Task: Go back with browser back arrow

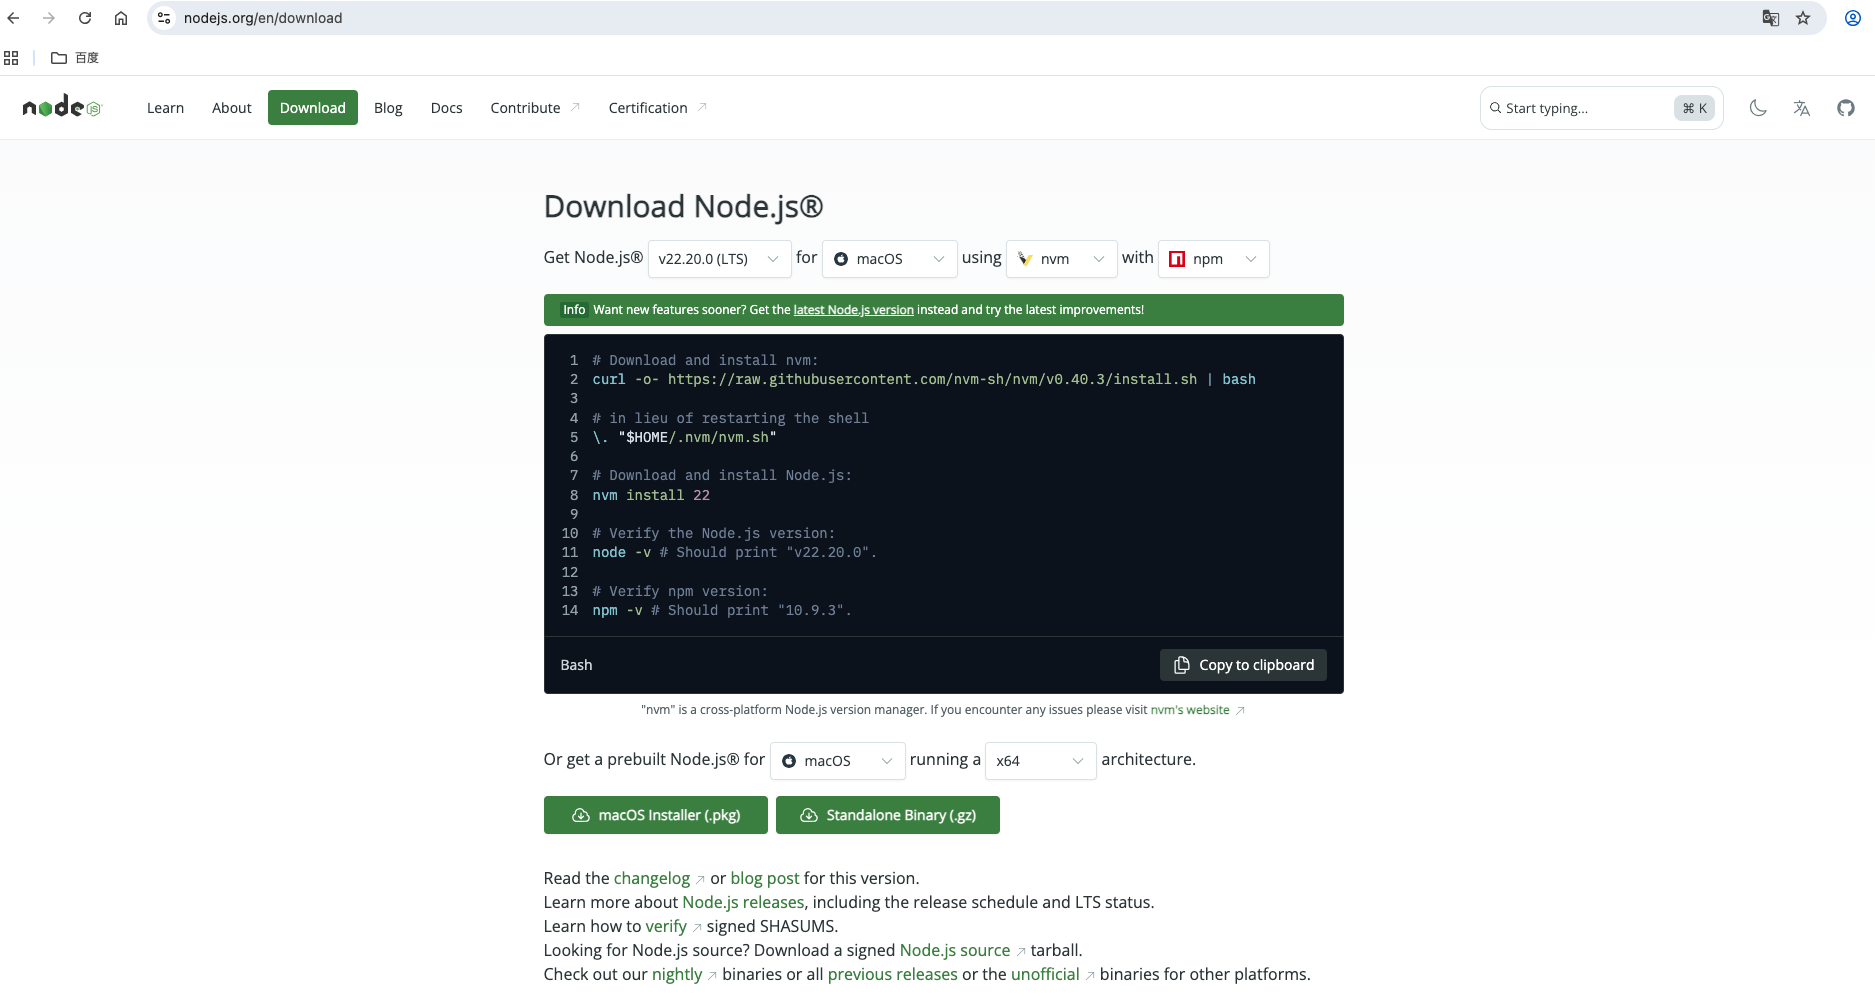Action: (13, 18)
